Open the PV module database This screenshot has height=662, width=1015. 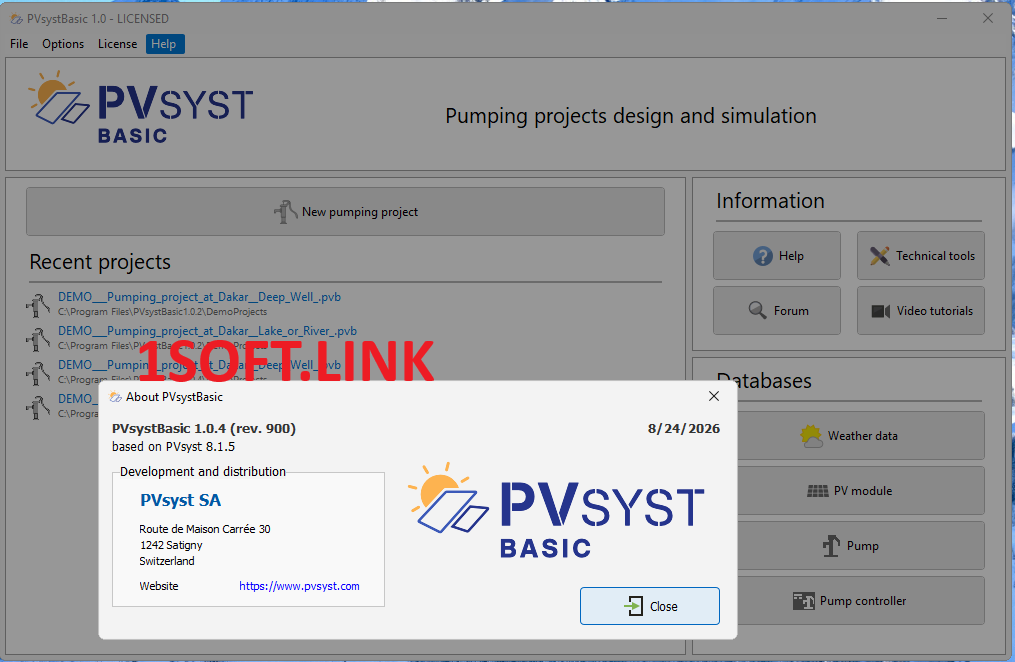point(860,491)
